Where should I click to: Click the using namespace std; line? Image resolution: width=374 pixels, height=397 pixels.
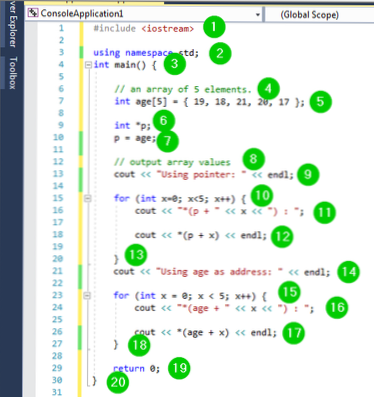pos(146,53)
